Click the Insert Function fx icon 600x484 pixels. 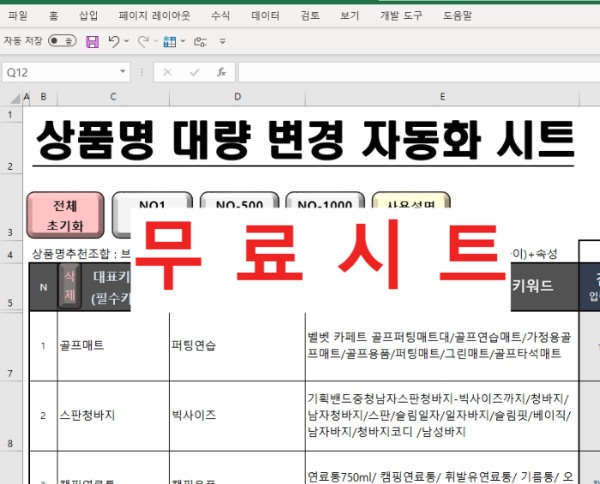click(222, 72)
